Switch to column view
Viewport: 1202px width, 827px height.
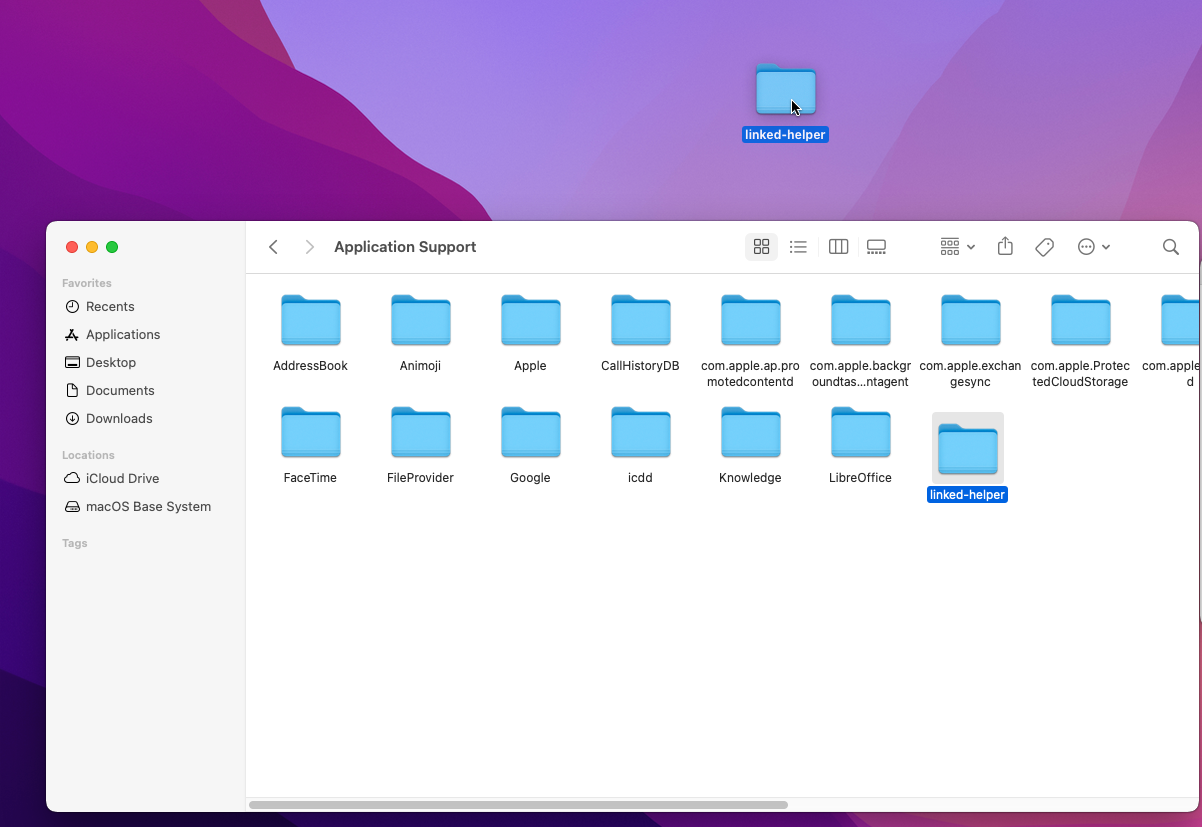coord(839,247)
